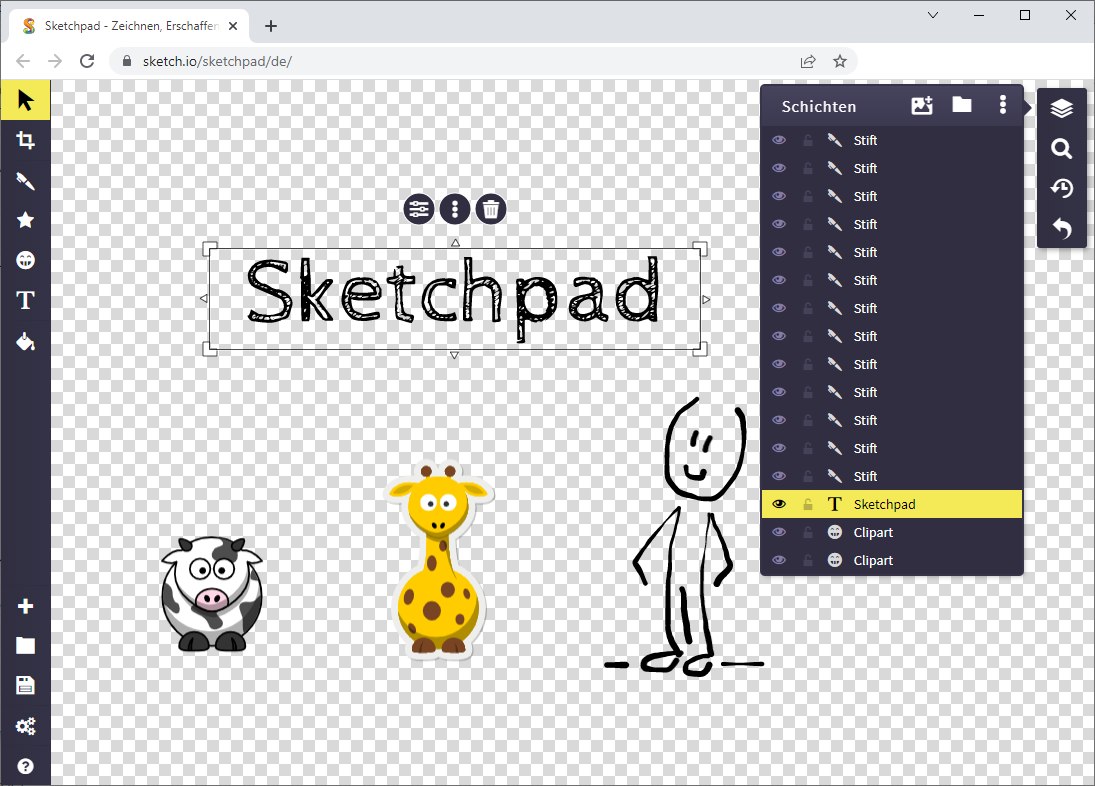Select the Fill bucket tool
Viewport: 1095px width, 786px height.
(x=25, y=341)
